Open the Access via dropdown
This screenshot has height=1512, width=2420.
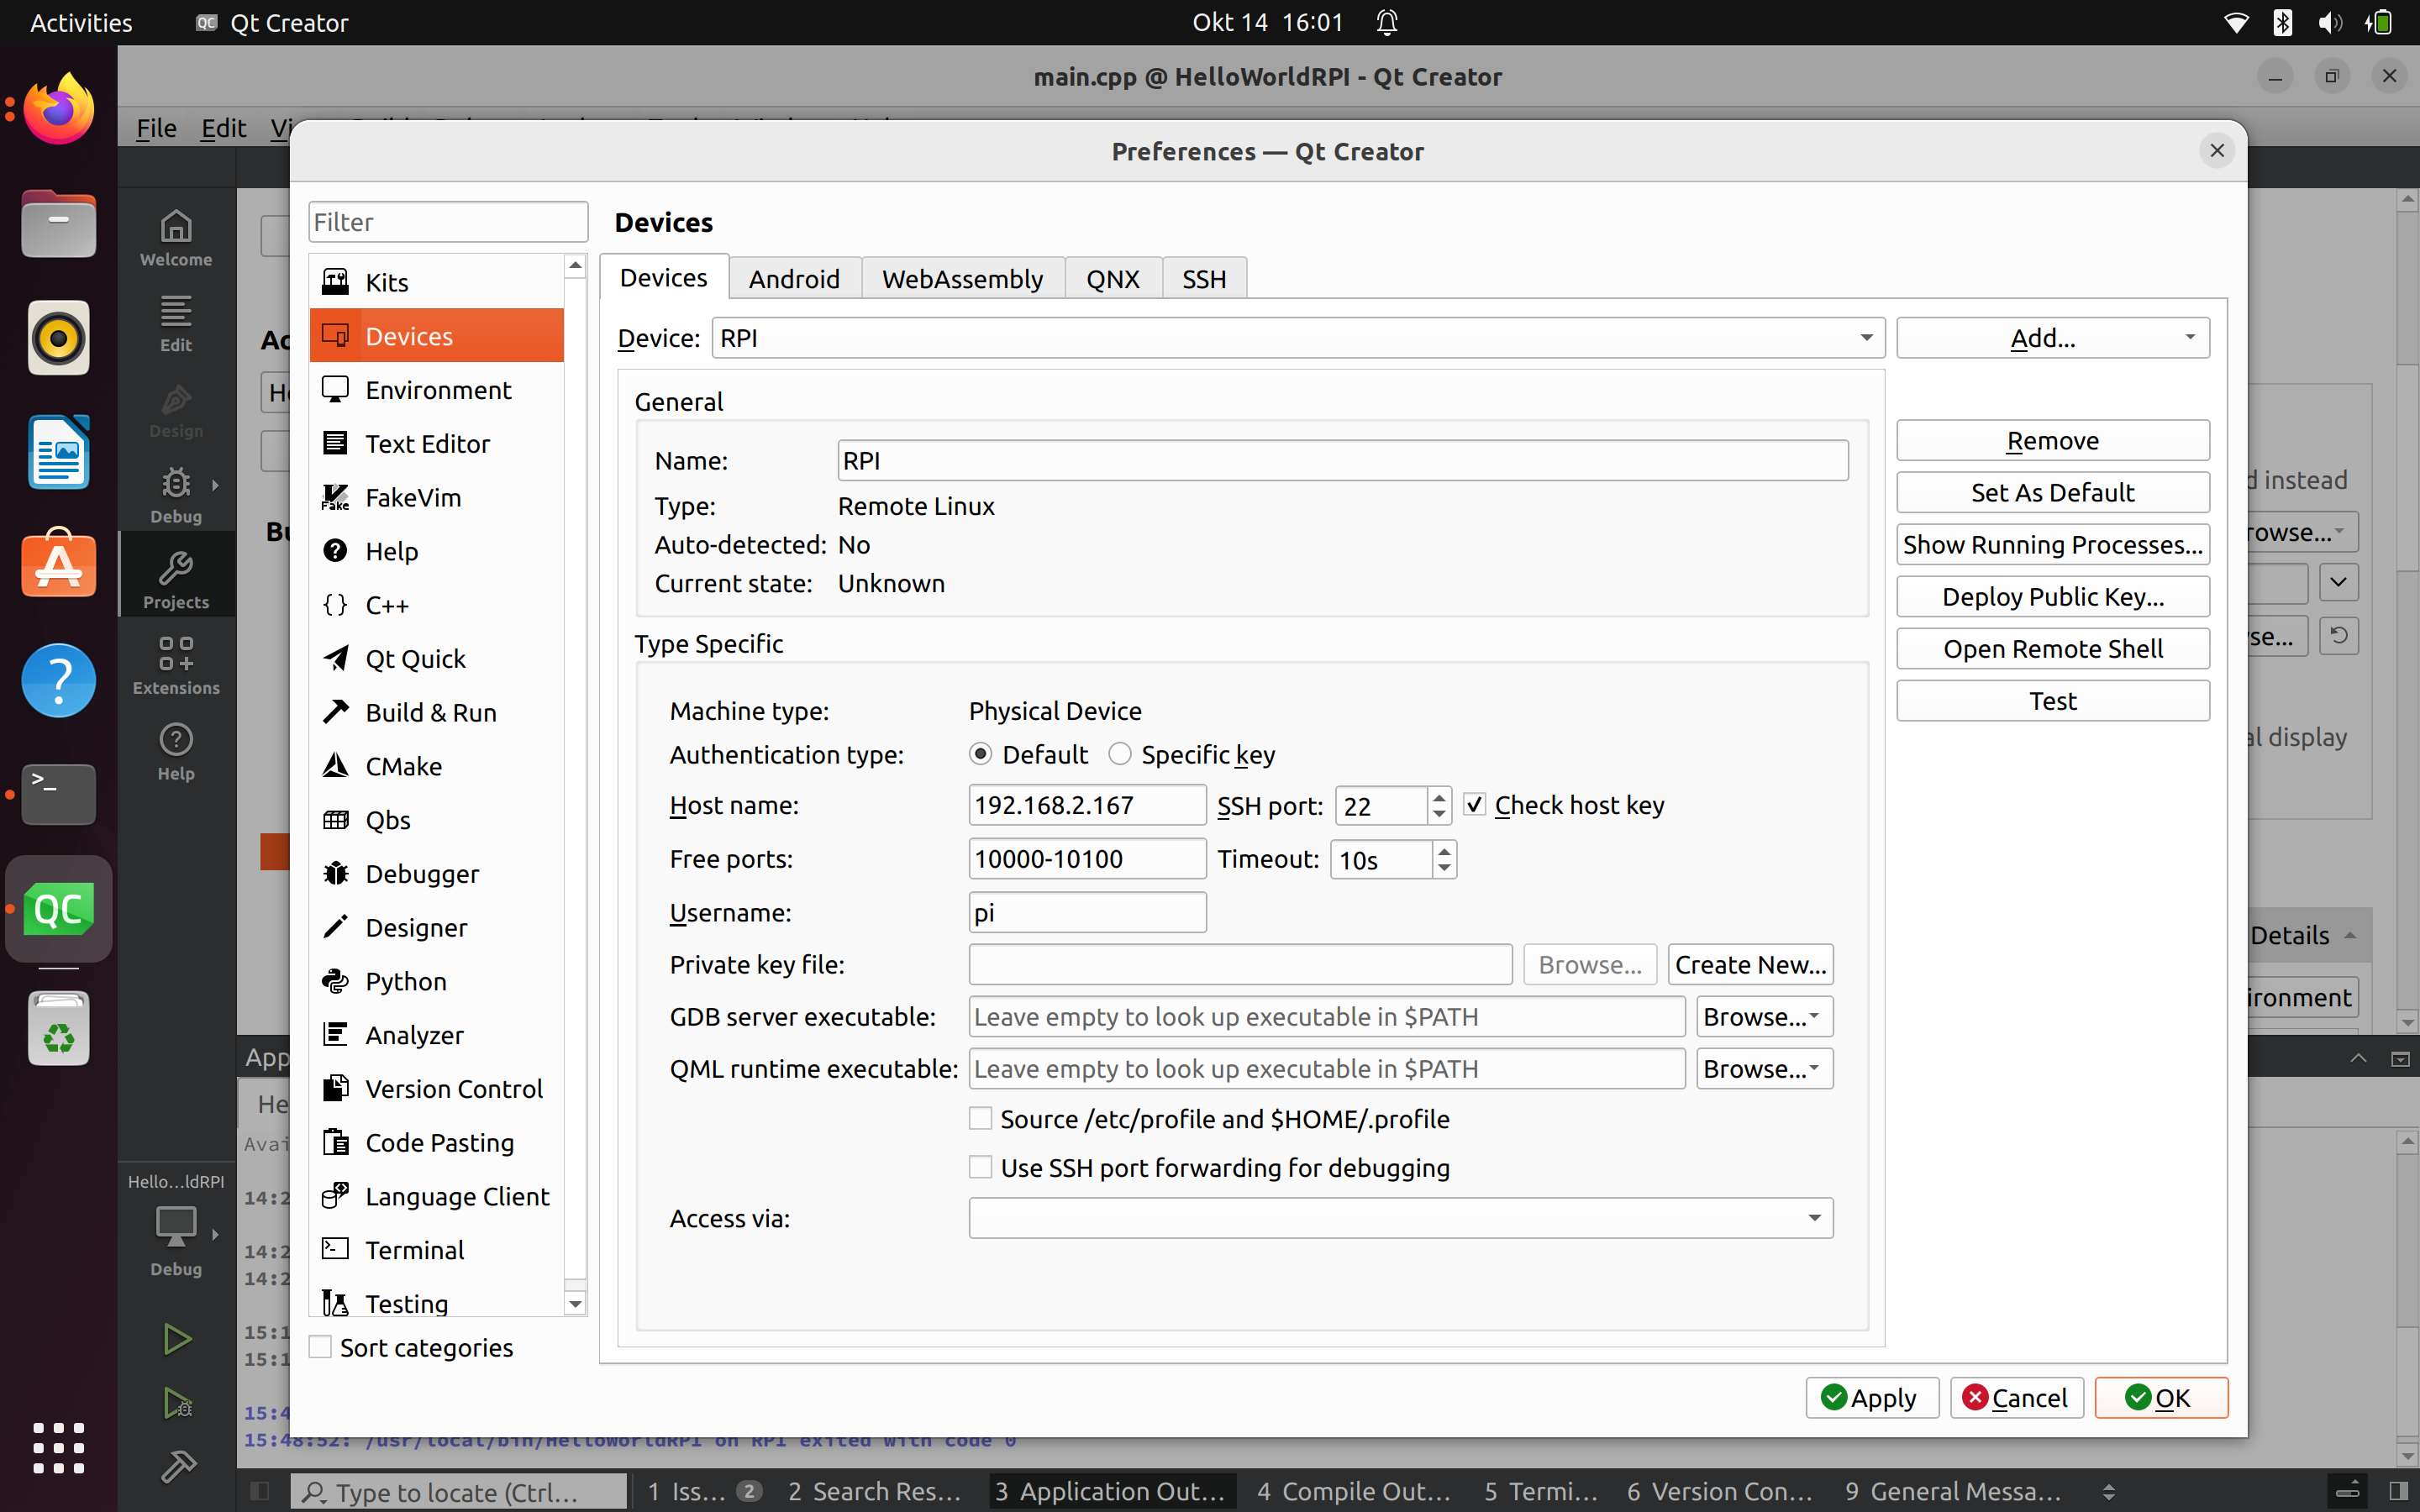(1400, 1218)
